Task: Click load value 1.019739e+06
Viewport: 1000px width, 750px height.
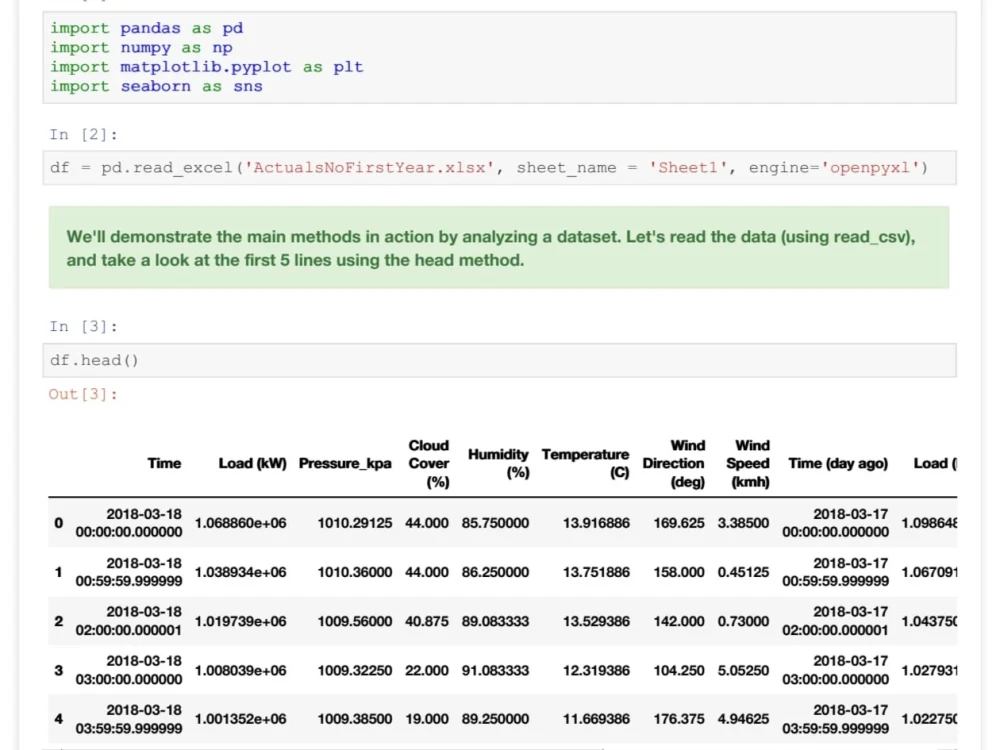Action: coord(240,621)
